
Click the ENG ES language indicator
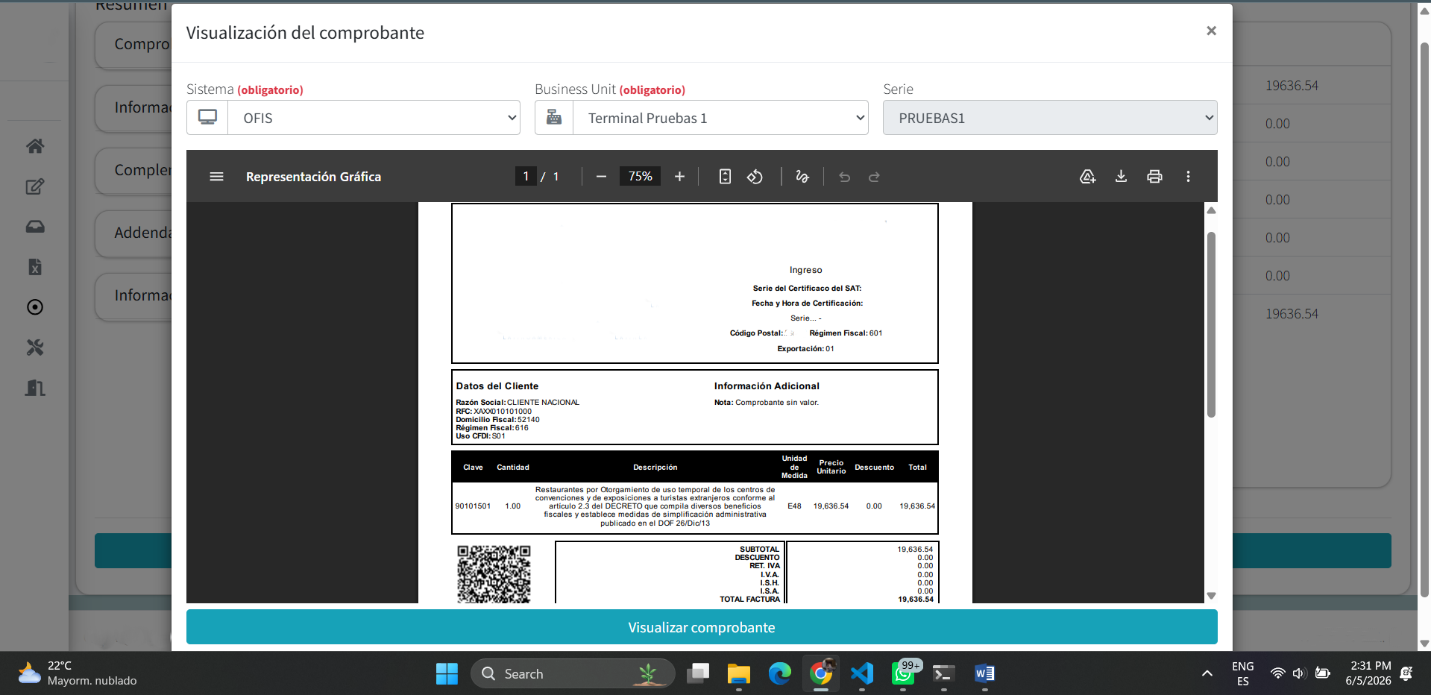click(x=1243, y=673)
